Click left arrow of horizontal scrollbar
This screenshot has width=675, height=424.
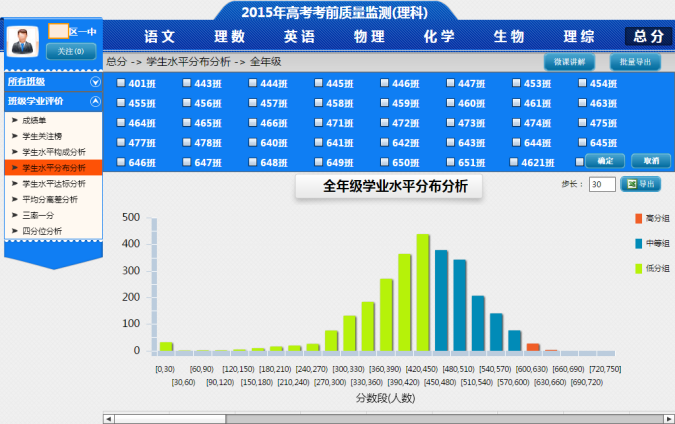pos(108,419)
